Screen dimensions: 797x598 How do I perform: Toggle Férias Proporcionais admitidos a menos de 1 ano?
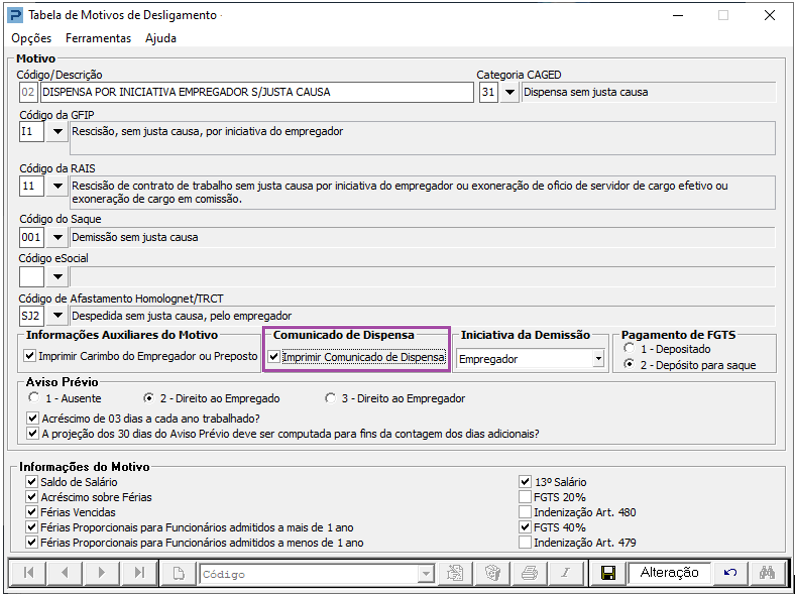pyautogui.click(x=32, y=543)
